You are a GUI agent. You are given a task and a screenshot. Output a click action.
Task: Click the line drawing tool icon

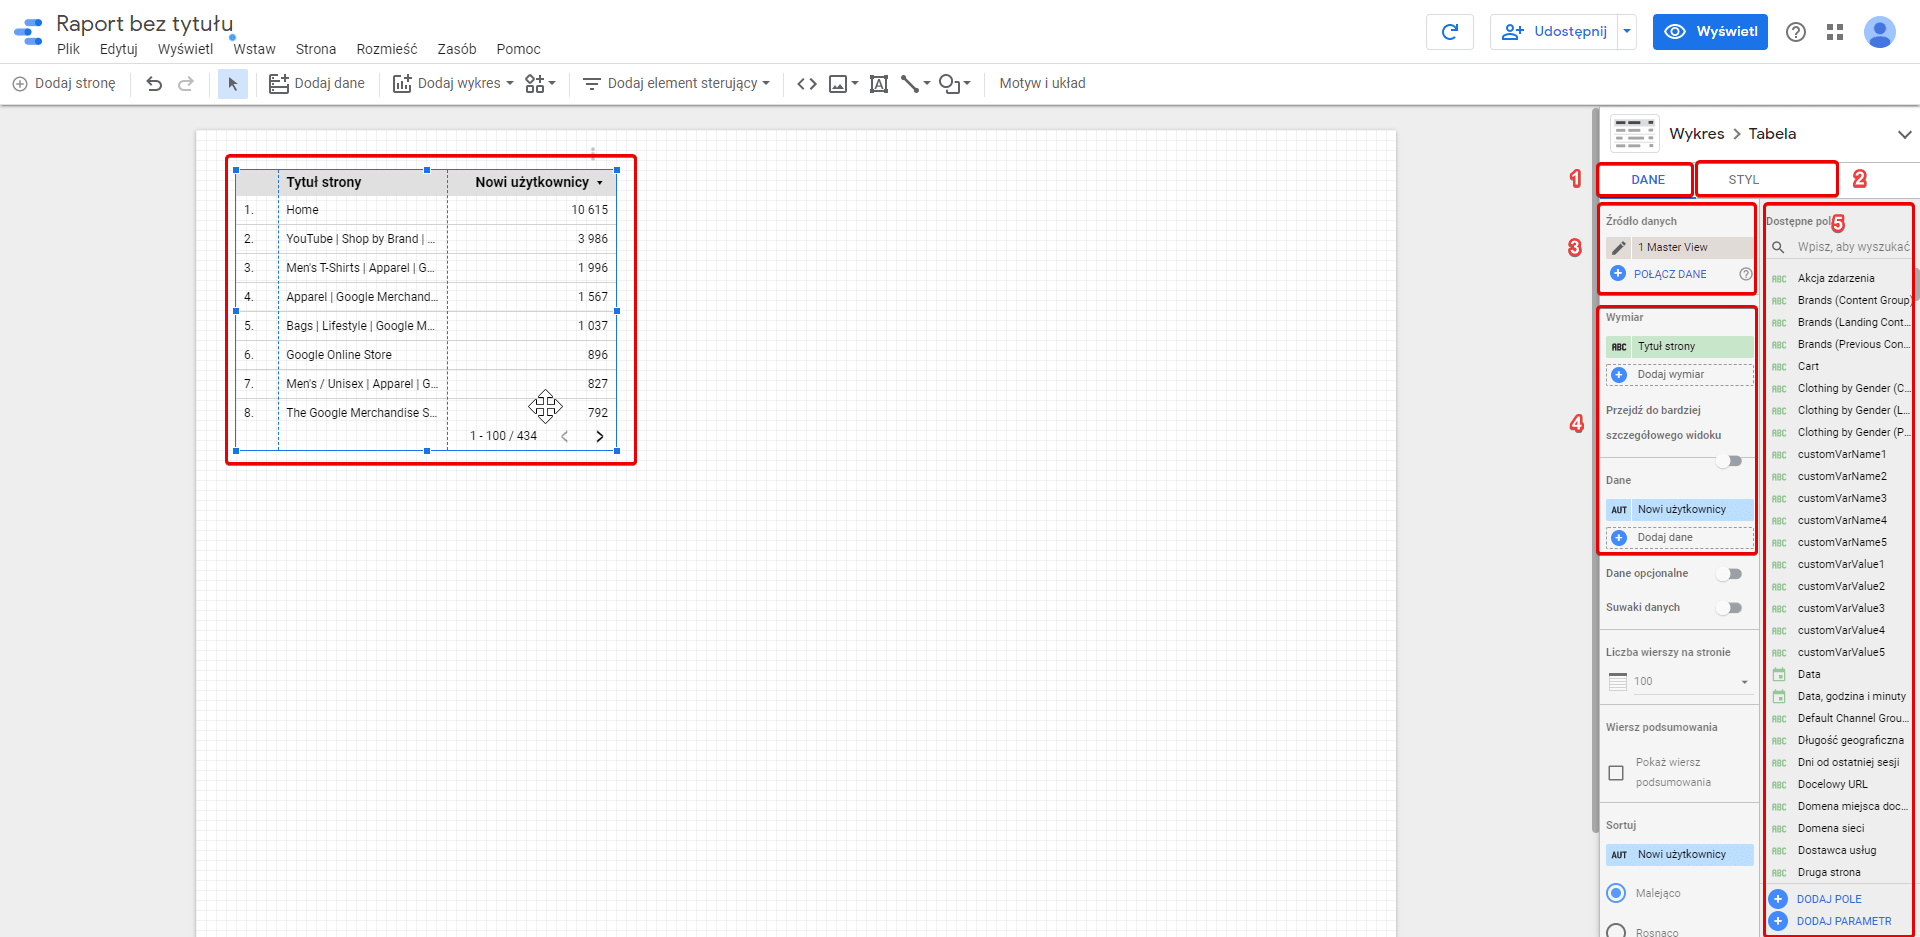point(910,84)
